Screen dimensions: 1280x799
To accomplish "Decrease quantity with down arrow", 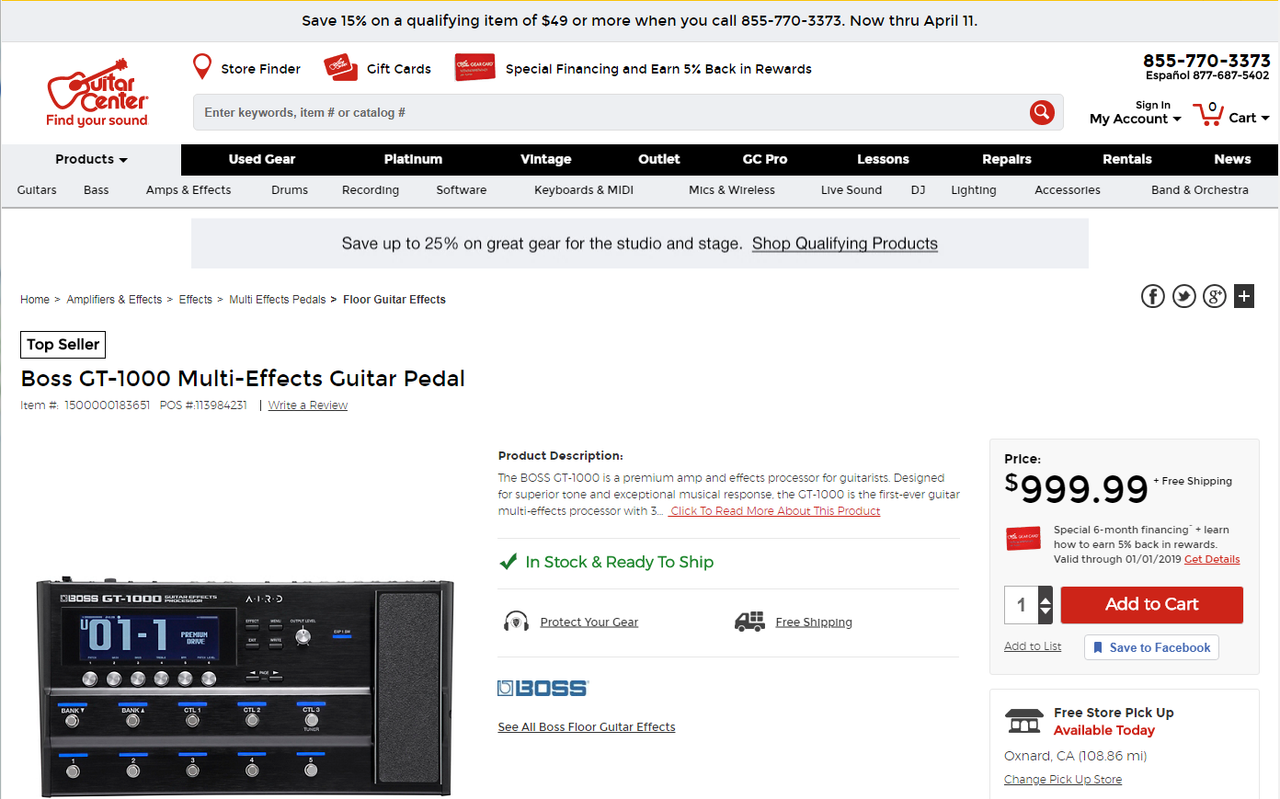I will [x=1046, y=612].
